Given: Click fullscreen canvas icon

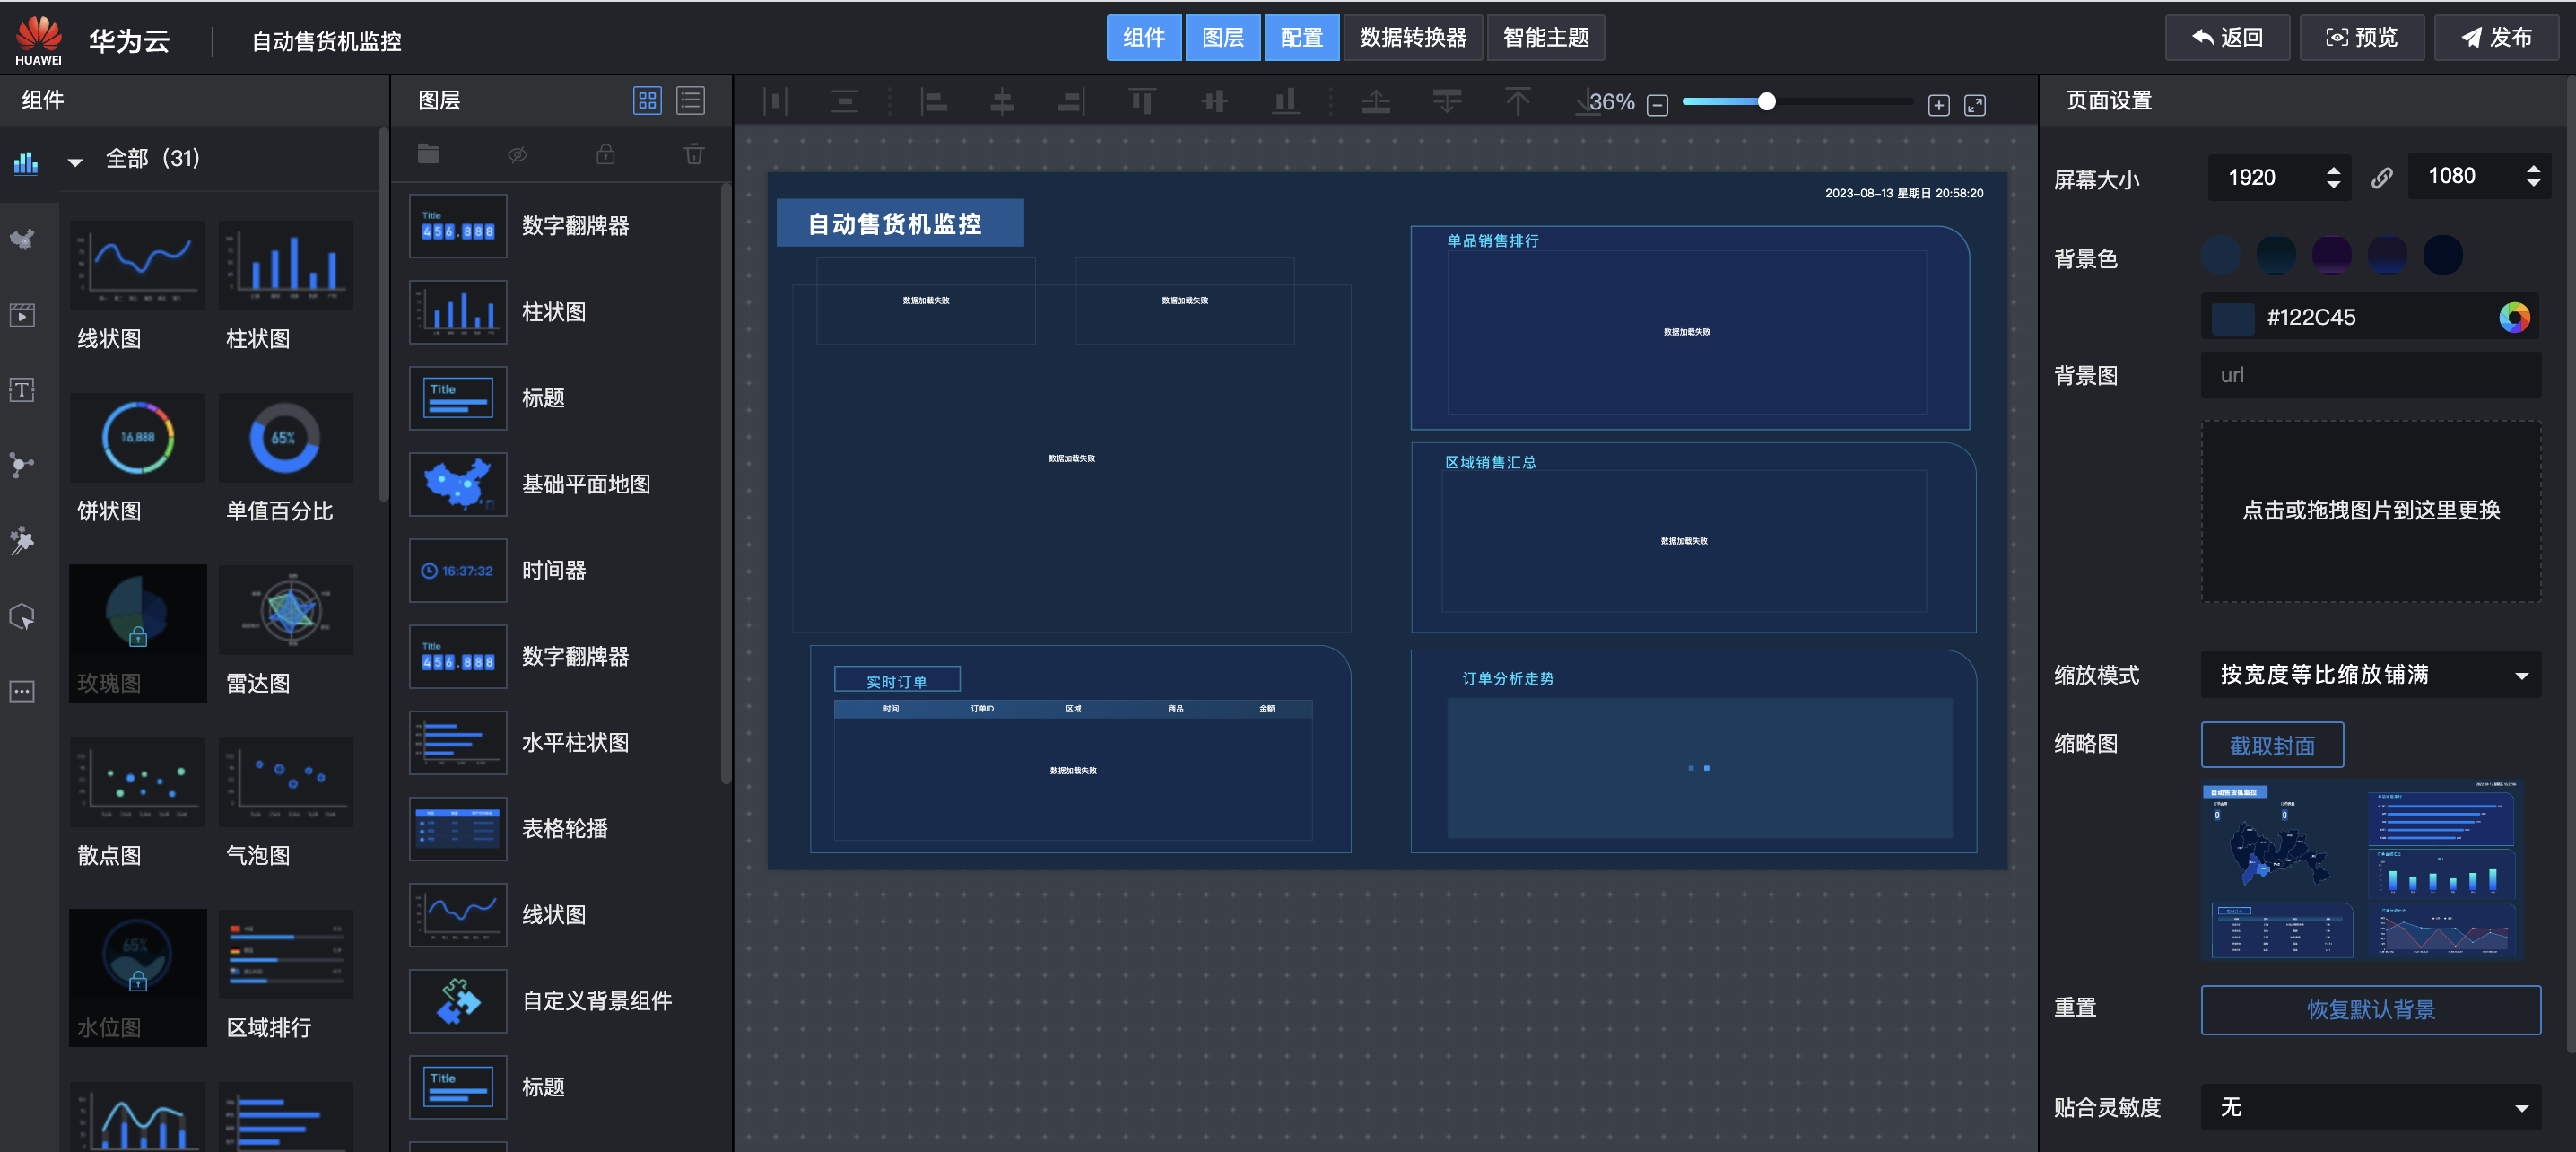Looking at the screenshot, I should point(1974,105).
